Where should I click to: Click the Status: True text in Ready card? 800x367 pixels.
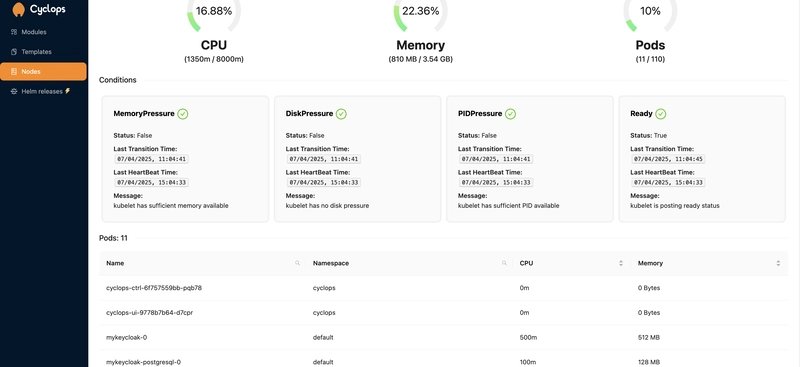point(648,136)
